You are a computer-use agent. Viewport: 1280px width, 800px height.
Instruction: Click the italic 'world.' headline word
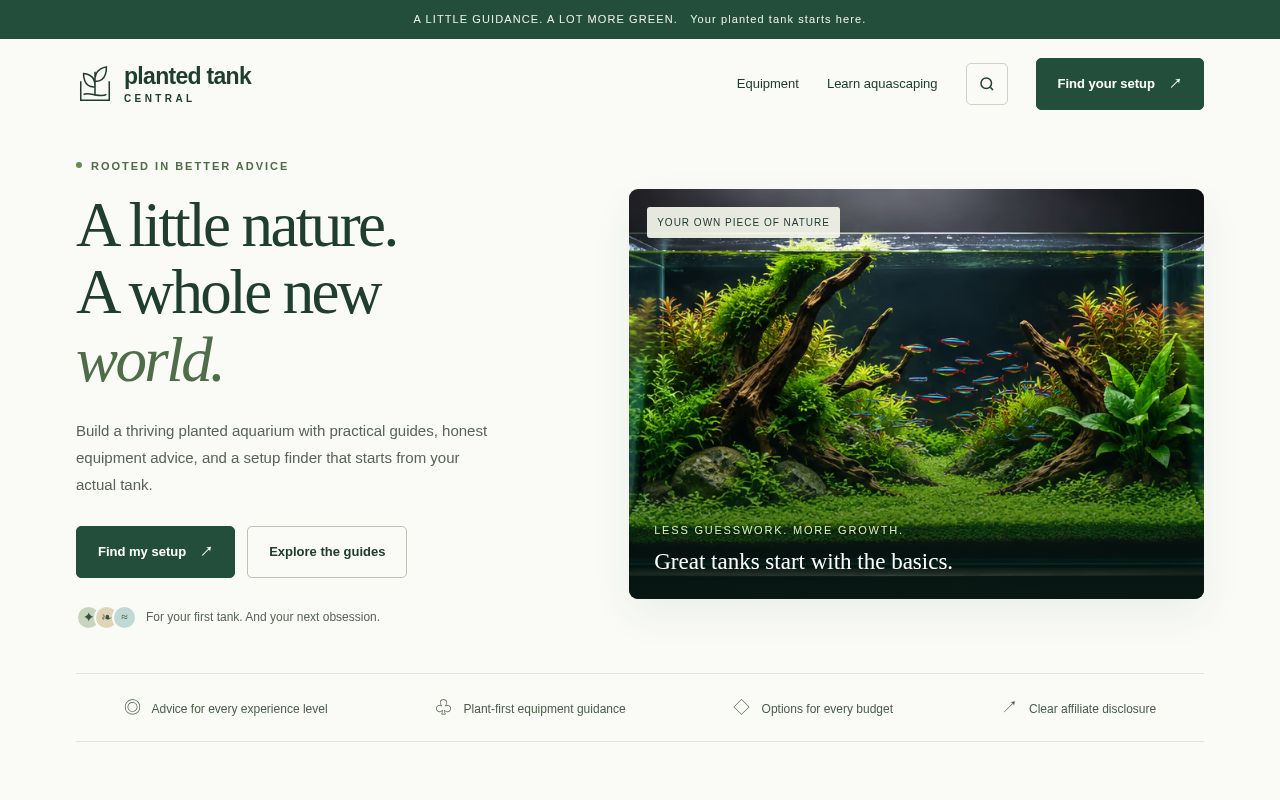[149, 360]
